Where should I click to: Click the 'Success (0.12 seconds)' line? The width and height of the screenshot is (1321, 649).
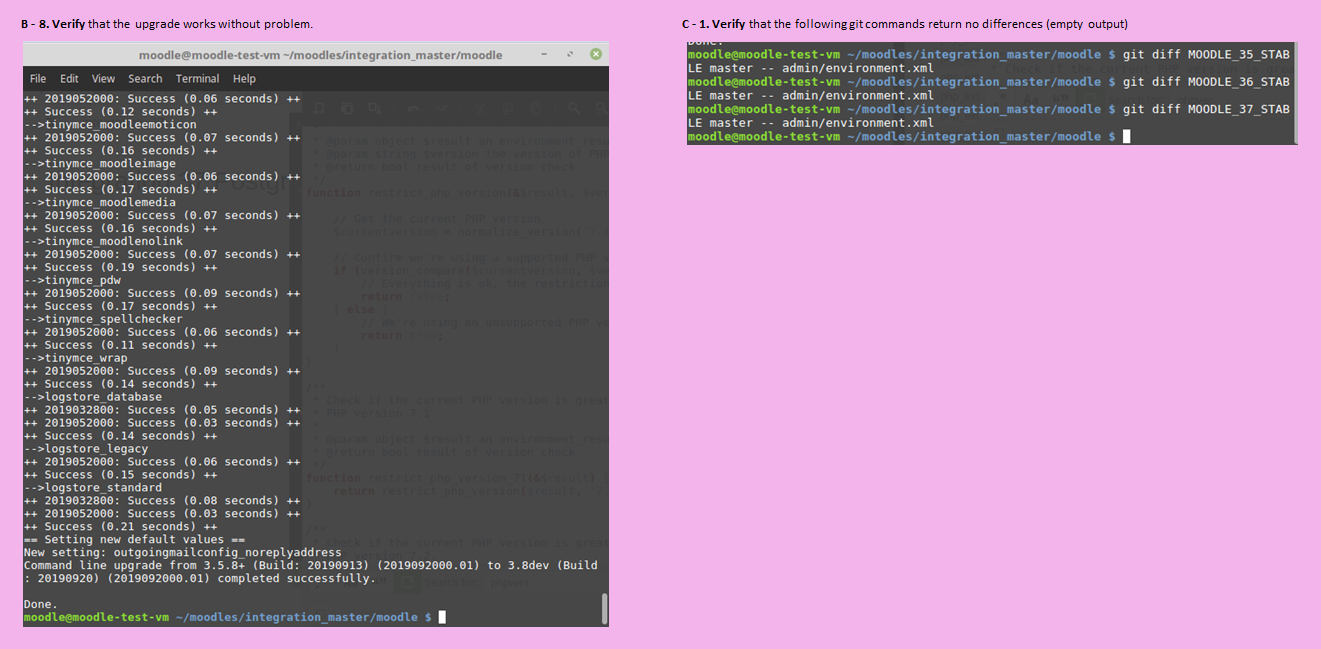pos(120,112)
